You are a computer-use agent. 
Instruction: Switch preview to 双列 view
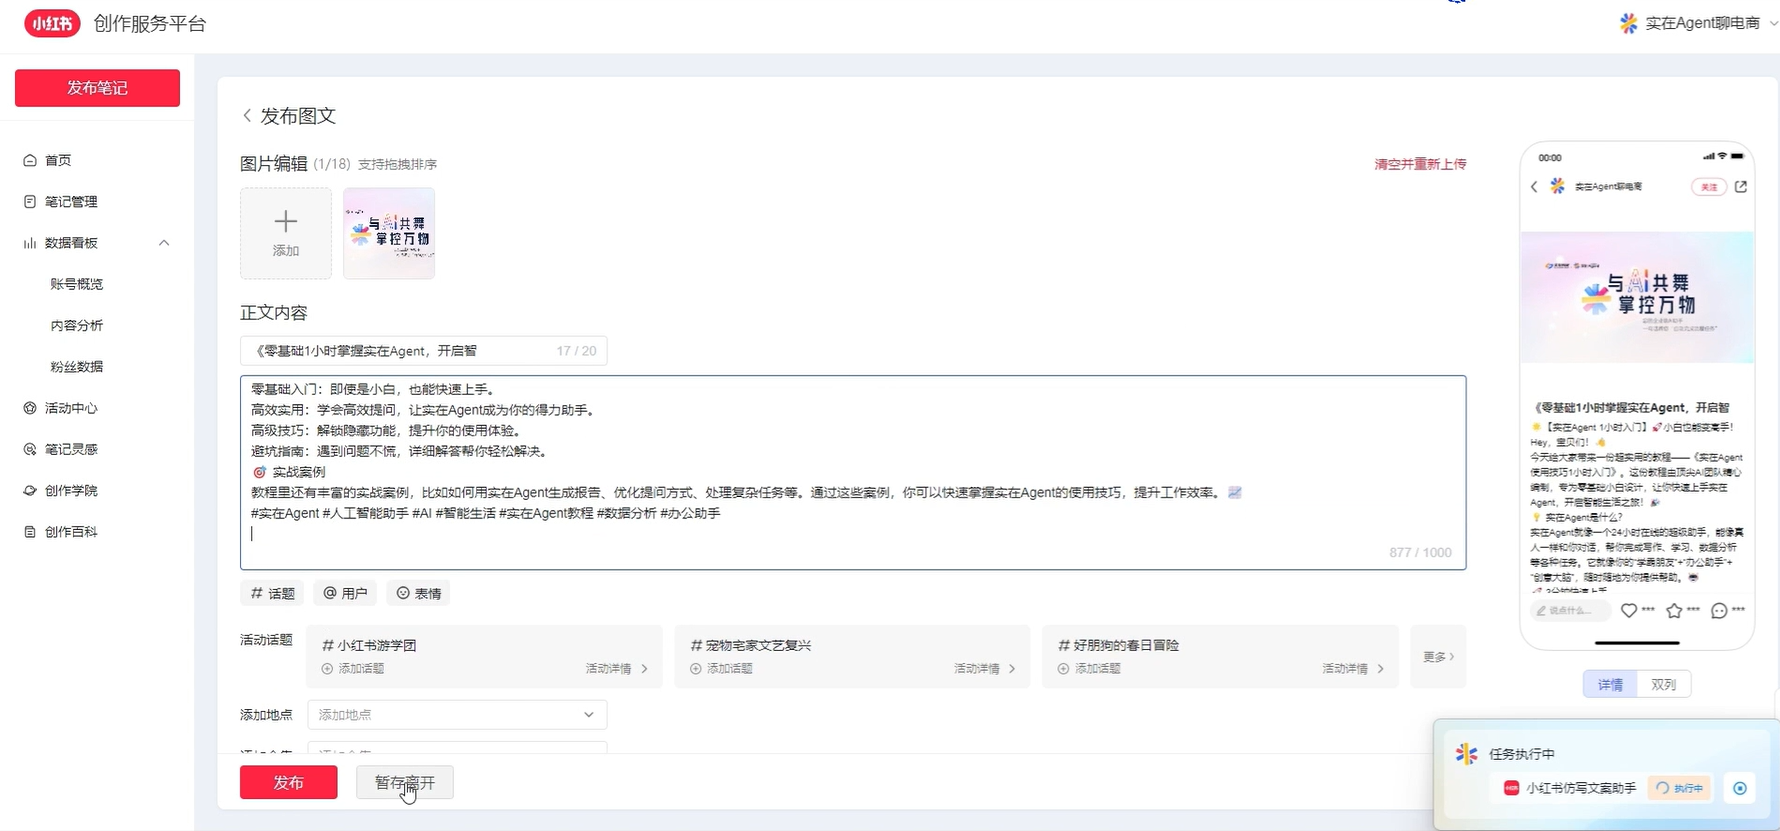(1663, 684)
